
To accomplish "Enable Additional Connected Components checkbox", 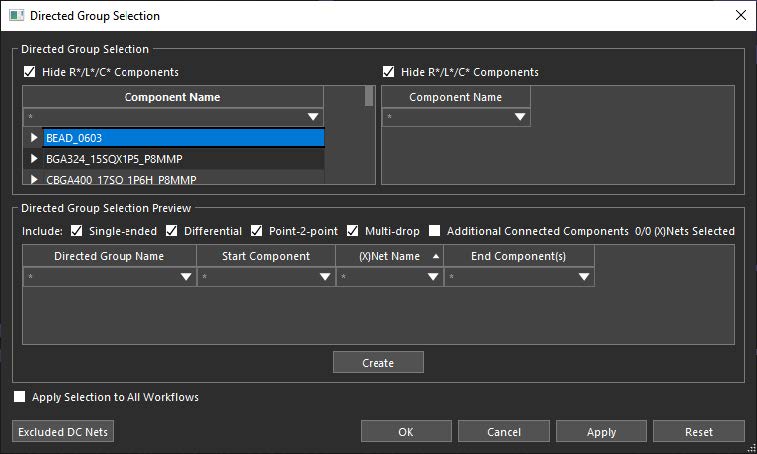I will pyautogui.click(x=435, y=231).
